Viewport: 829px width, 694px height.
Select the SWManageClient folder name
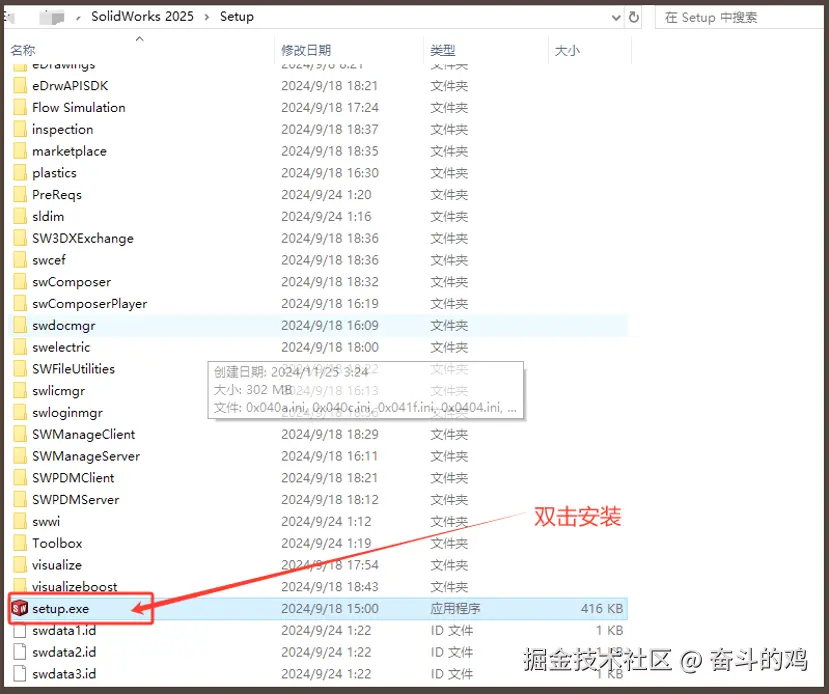(x=84, y=434)
